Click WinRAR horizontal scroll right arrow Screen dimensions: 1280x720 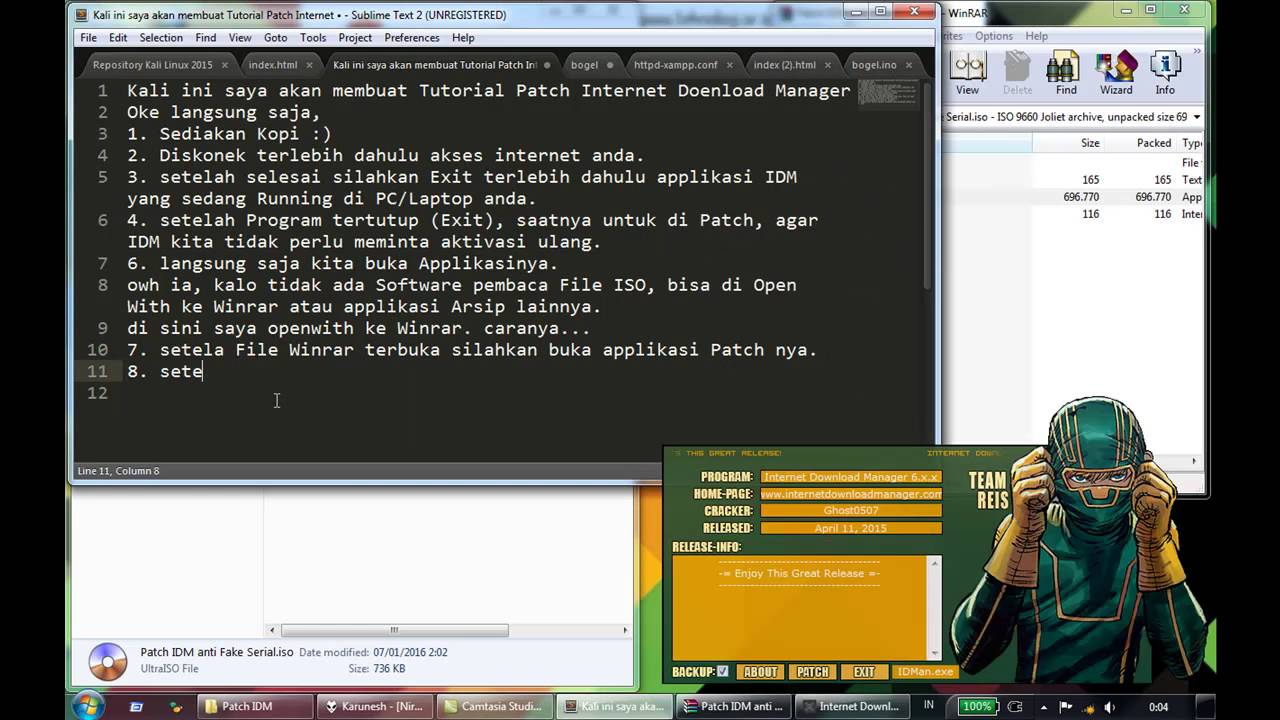coord(1195,461)
